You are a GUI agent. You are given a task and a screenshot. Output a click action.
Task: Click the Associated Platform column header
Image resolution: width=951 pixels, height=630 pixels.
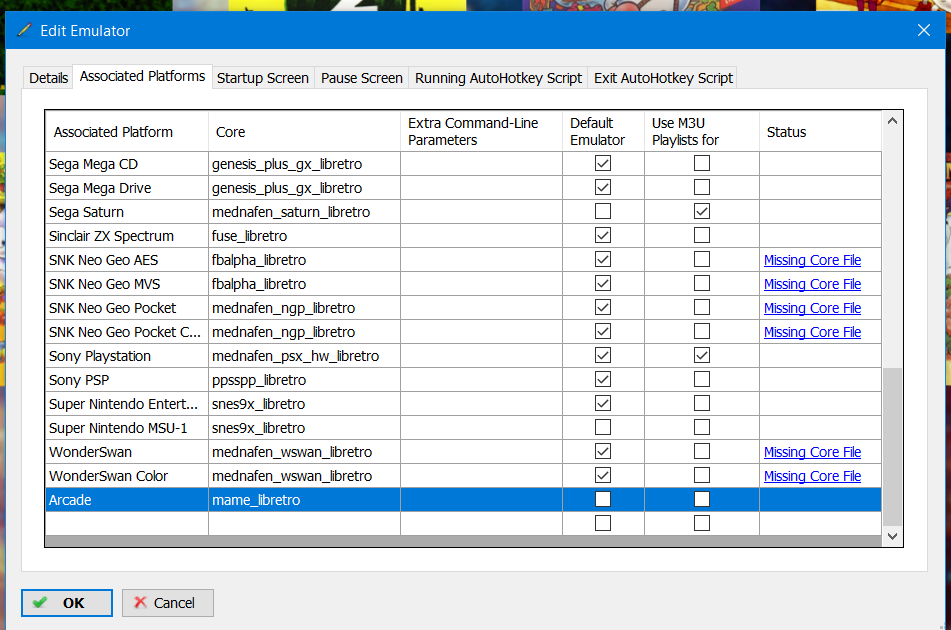tap(127, 132)
